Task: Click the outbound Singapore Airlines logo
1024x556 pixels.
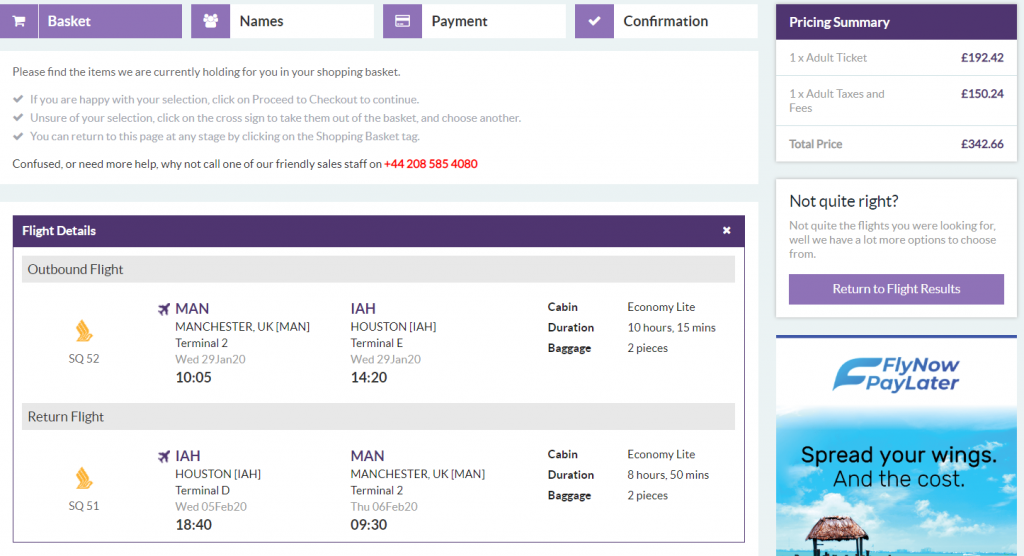Action: click(84, 331)
